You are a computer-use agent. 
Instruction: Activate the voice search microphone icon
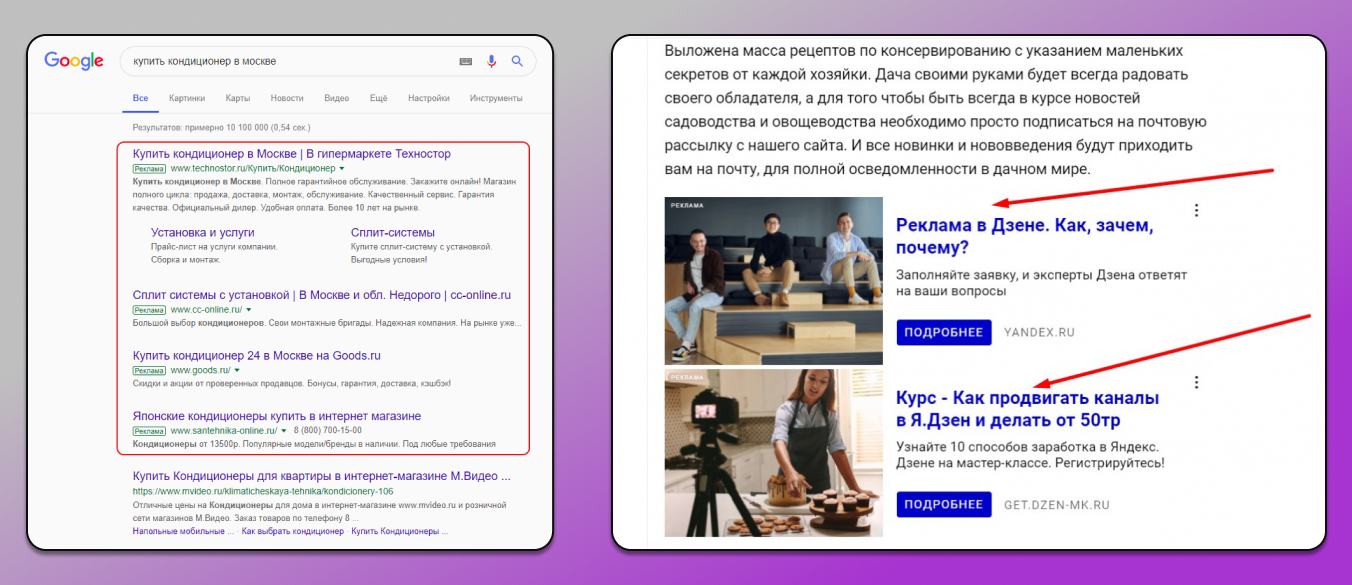pyautogui.click(x=491, y=61)
